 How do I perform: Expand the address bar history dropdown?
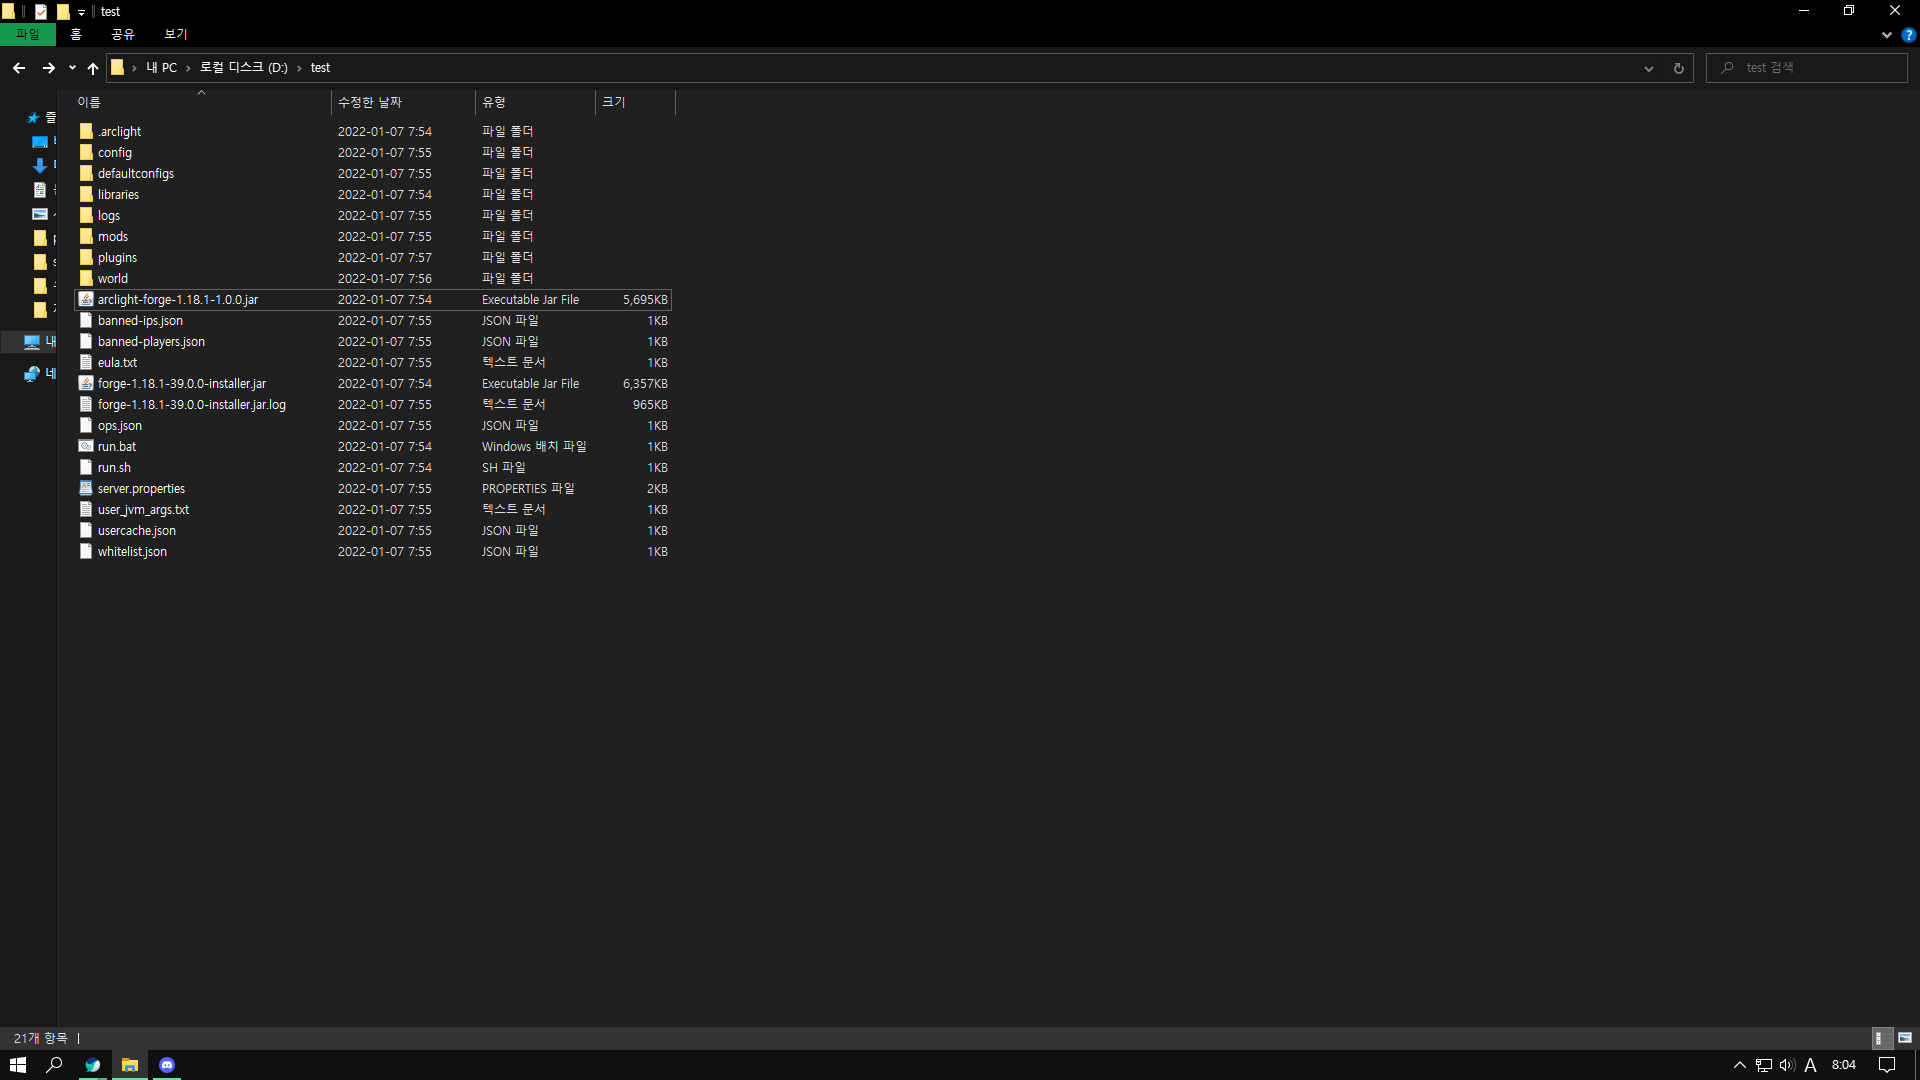[x=1648, y=67]
